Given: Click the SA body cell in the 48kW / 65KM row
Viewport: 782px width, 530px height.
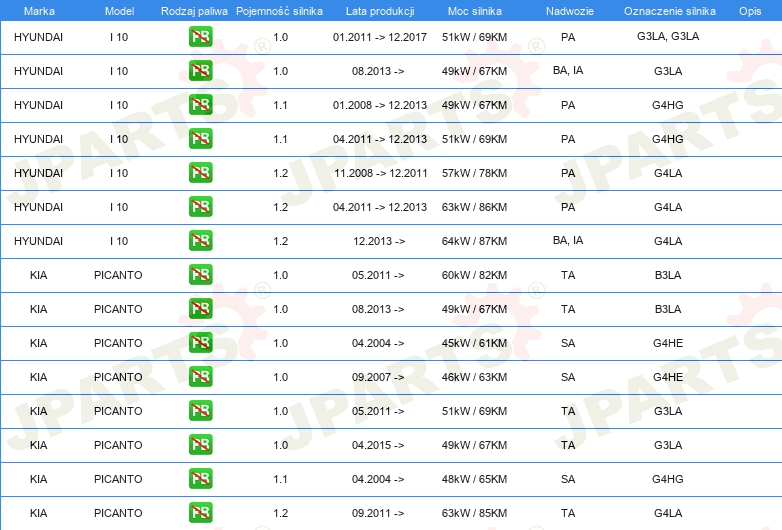Looking at the screenshot, I should 568,479.
